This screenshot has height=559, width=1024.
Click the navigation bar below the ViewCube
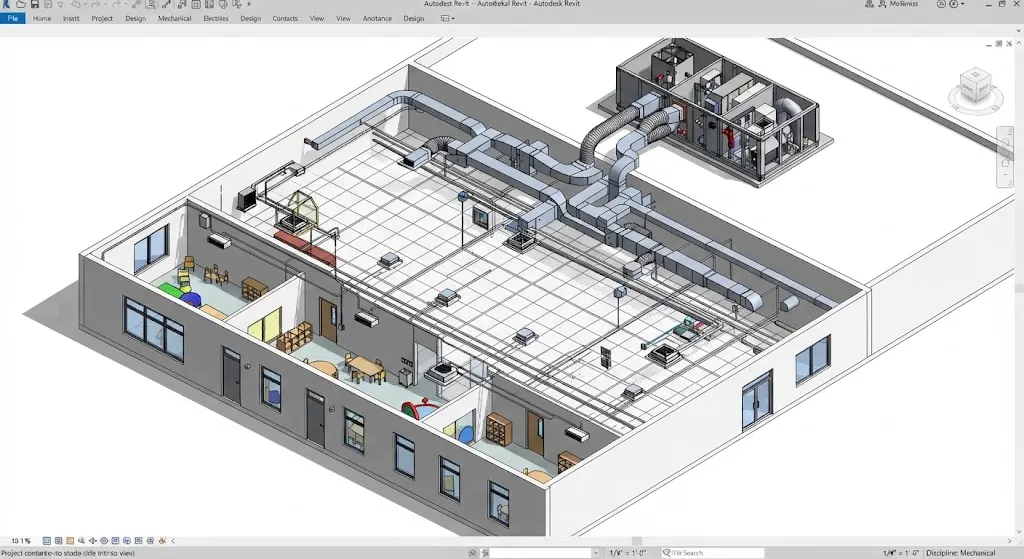(1005, 157)
